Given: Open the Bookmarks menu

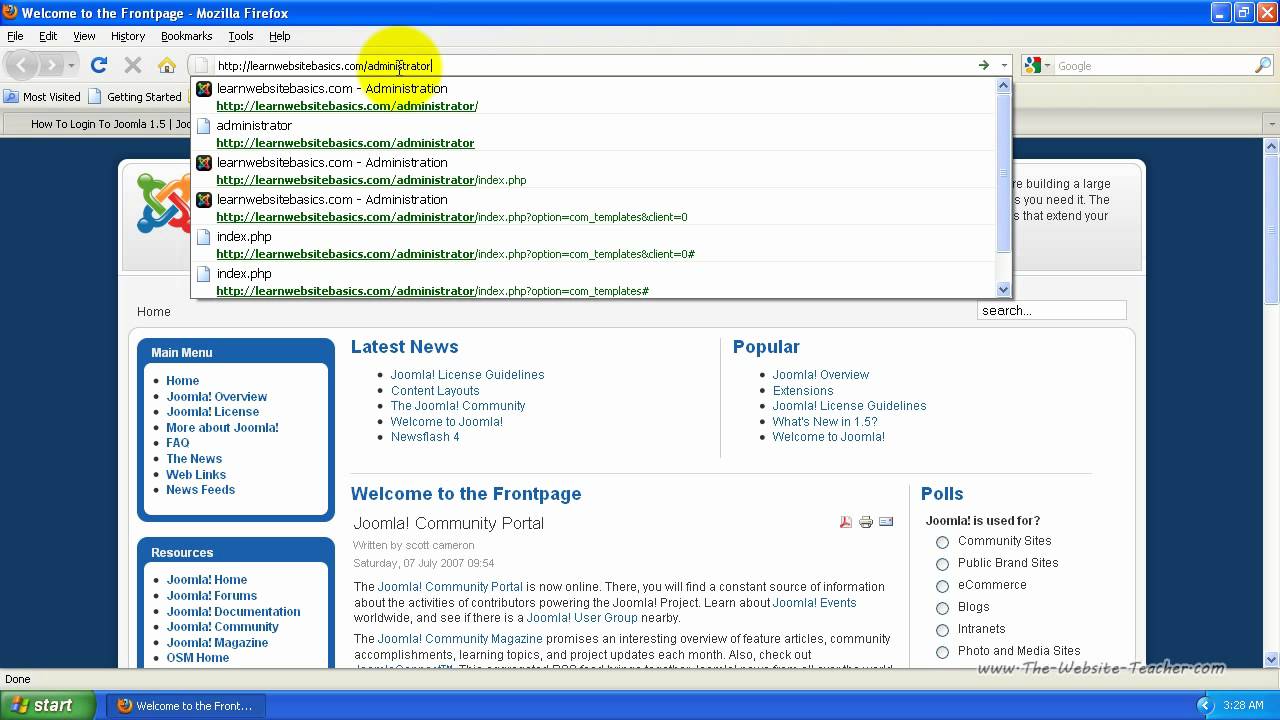Looking at the screenshot, I should [x=186, y=36].
